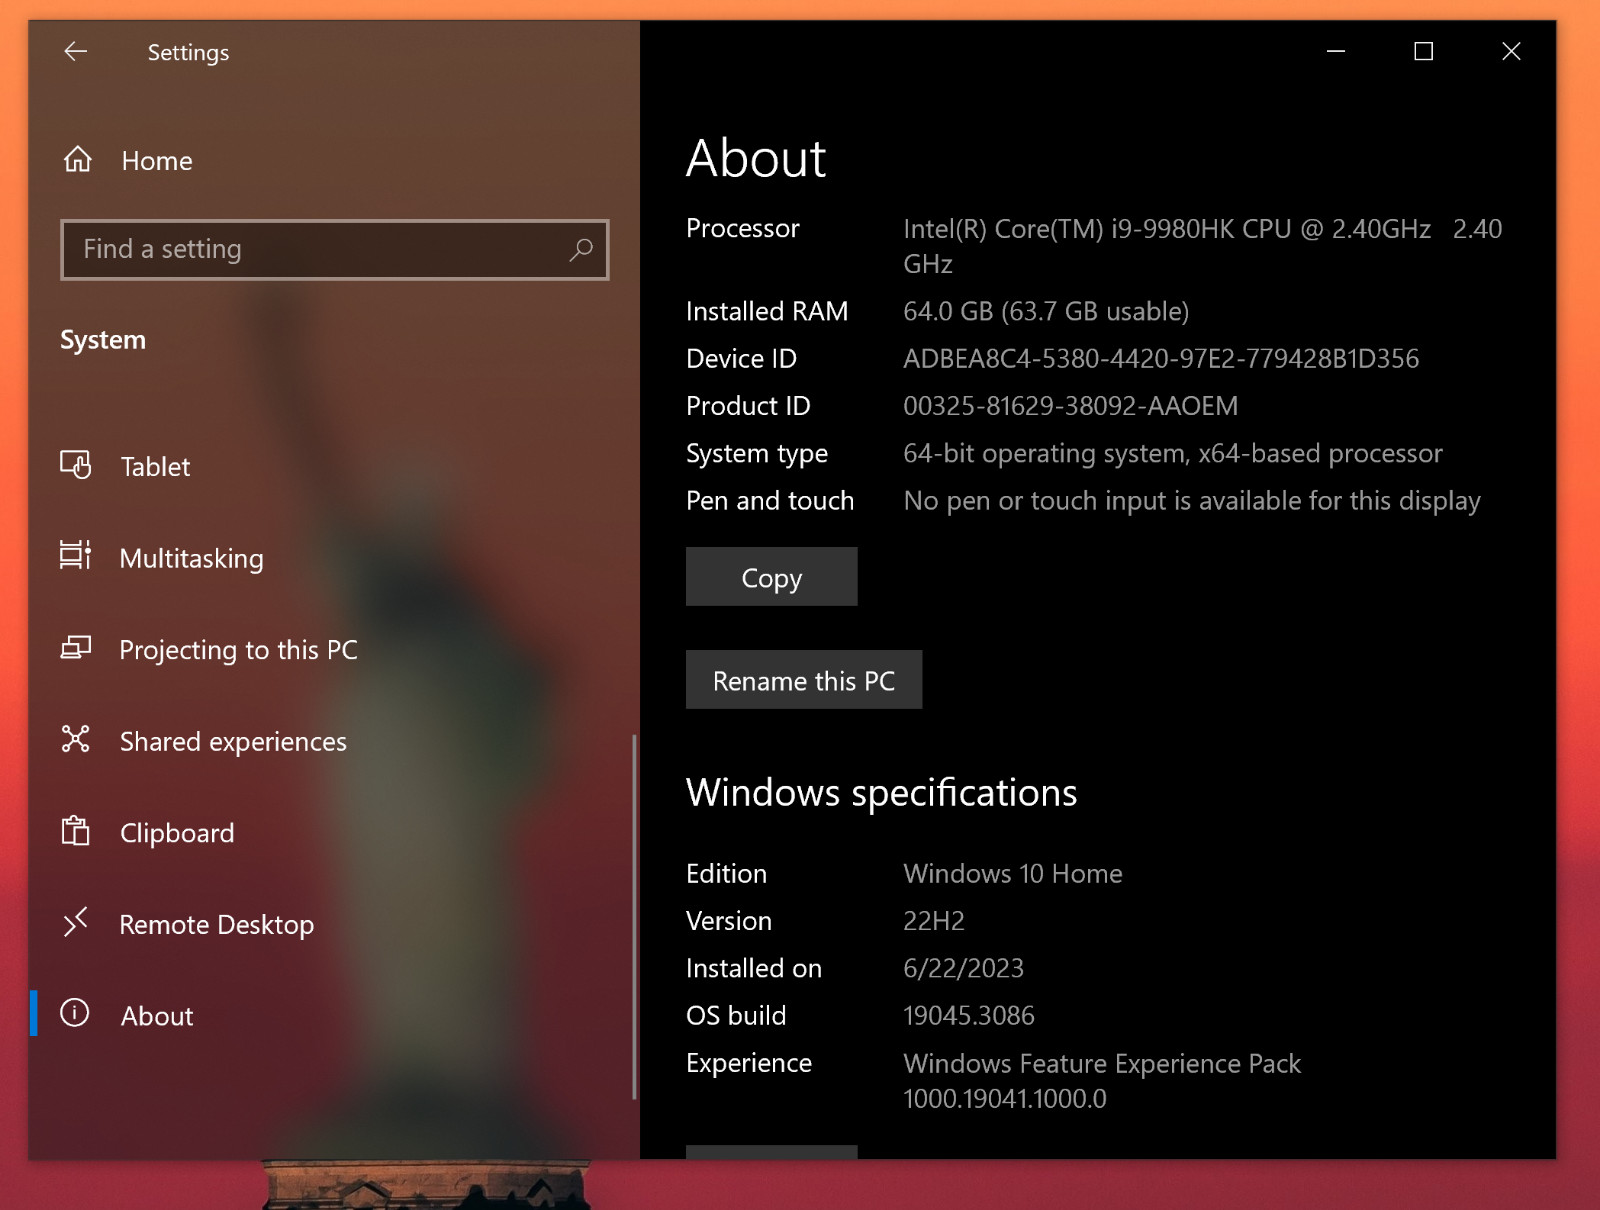This screenshot has height=1210, width=1600.
Task: Click the Remote Desktop icon
Action: coord(76,922)
